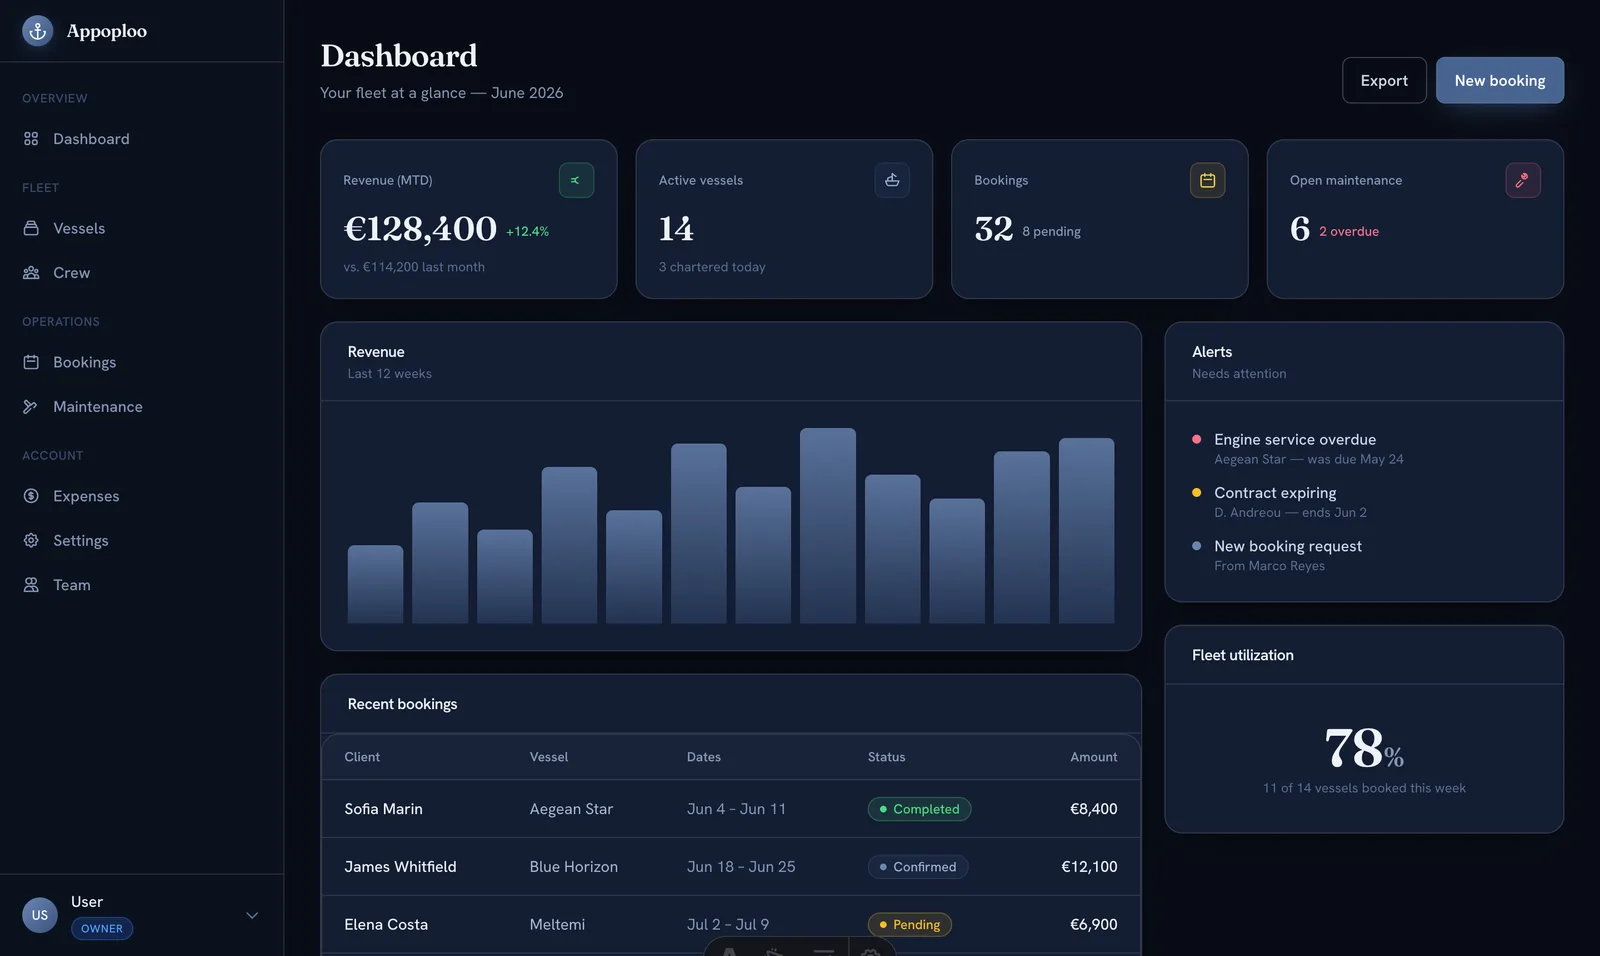The image size is (1600, 956).
Task: Click the US user avatar
Action: coord(40,915)
